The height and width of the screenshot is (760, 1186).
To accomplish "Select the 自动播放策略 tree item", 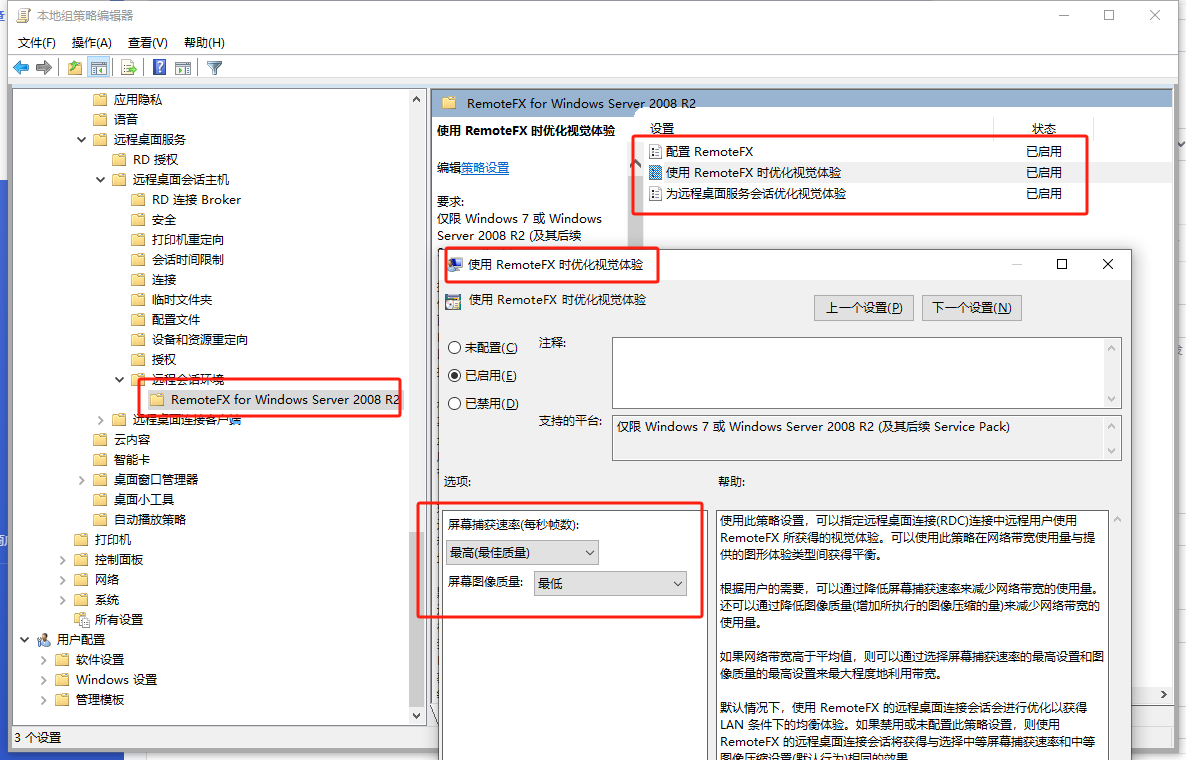I will [x=150, y=520].
